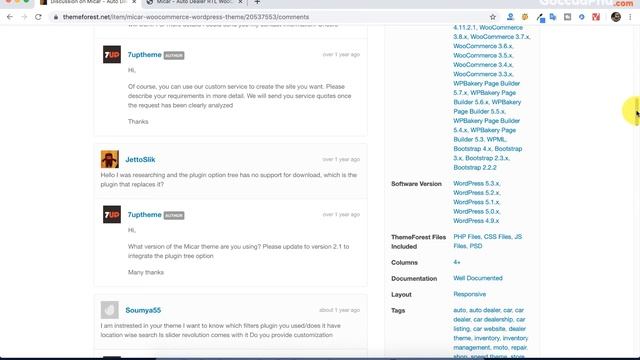
Task: Reload the page with refresh icon
Action: coord(38,17)
